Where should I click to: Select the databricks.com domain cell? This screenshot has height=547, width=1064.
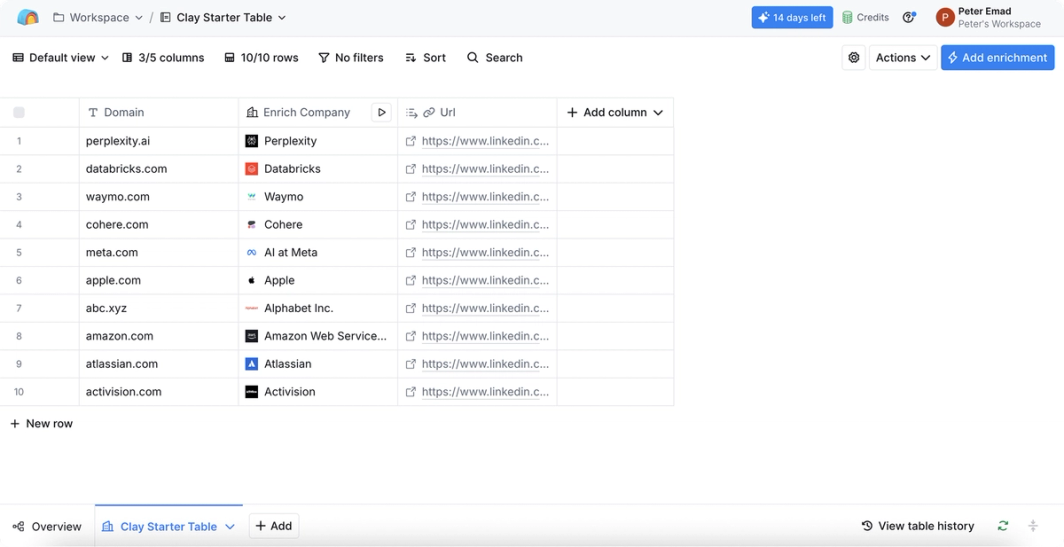[159, 169]
